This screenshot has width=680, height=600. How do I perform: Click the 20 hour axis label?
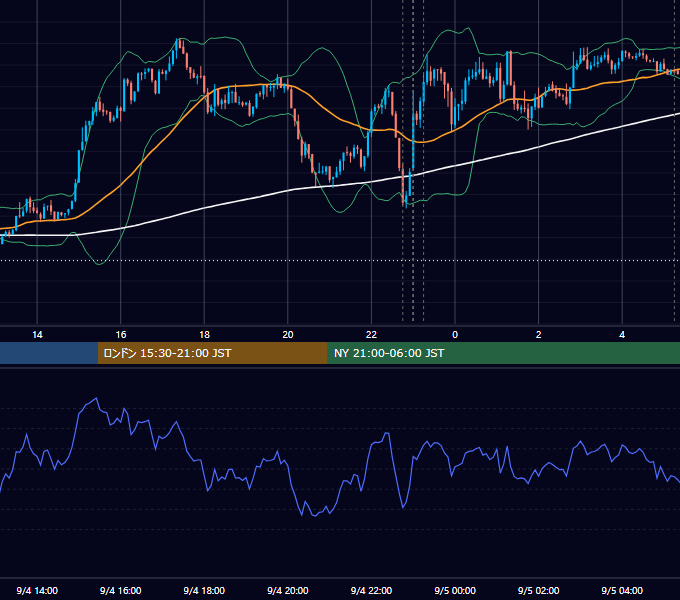click(x=288, y=335)
